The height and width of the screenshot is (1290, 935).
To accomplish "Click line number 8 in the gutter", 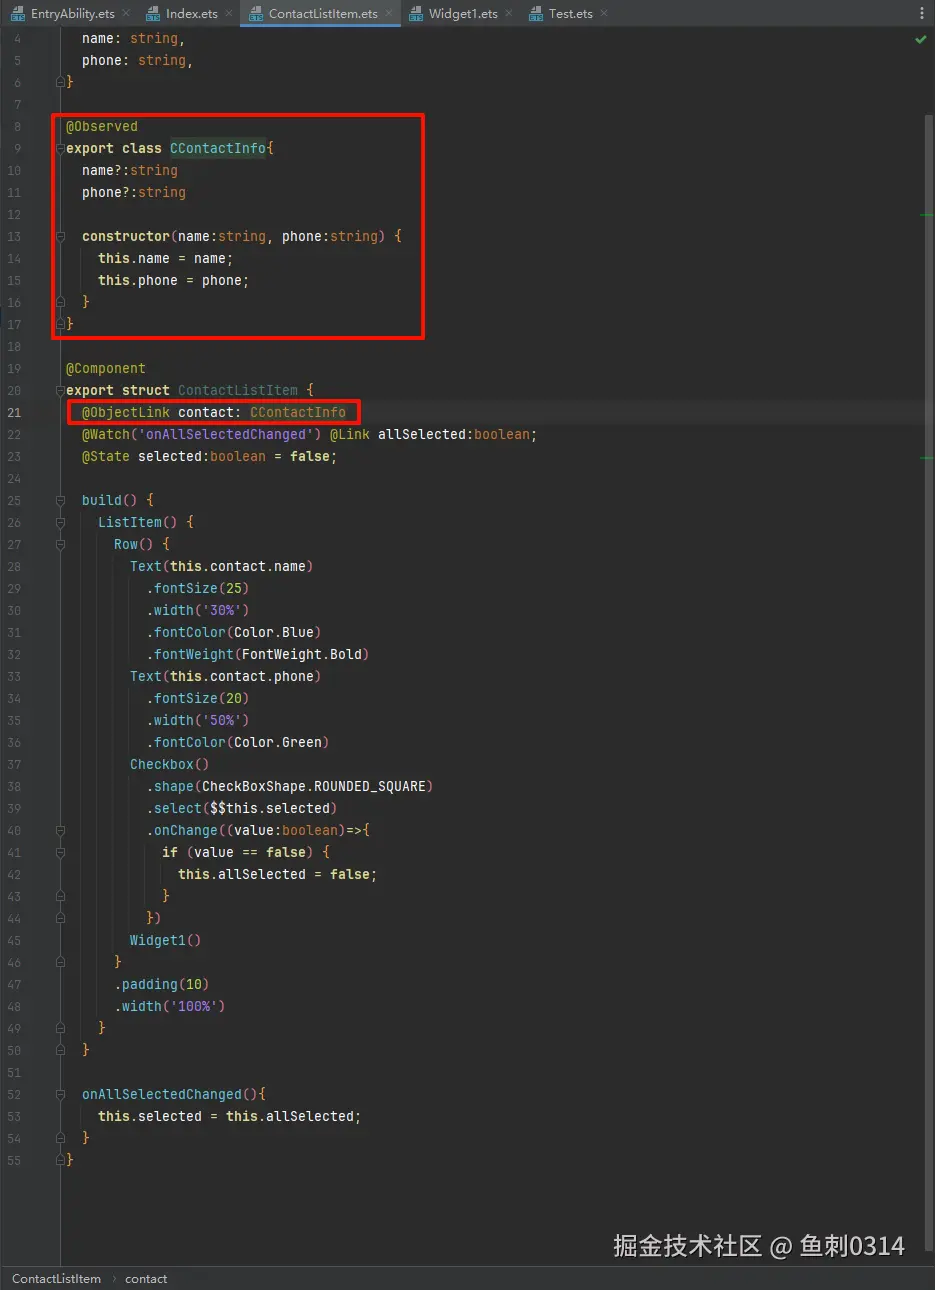I will click(x=17, y=126).
